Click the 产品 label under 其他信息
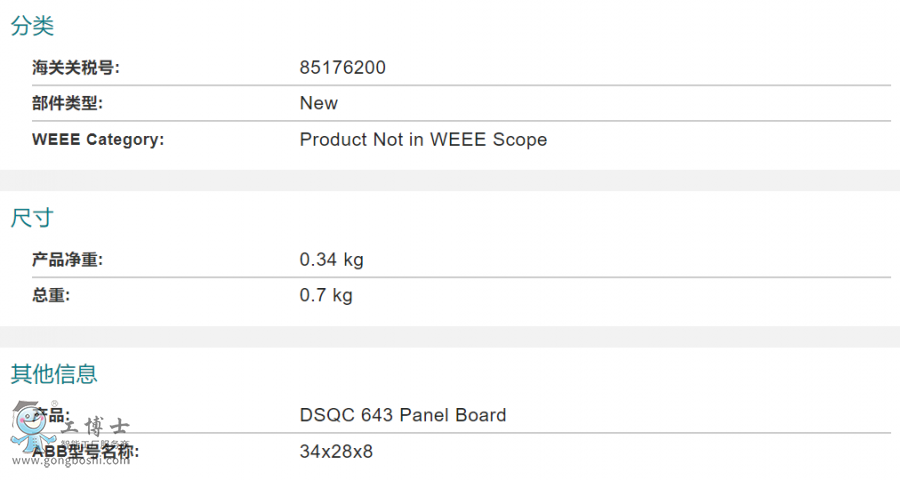Screen dimensions: 900x480 click(x=51, y=415)
